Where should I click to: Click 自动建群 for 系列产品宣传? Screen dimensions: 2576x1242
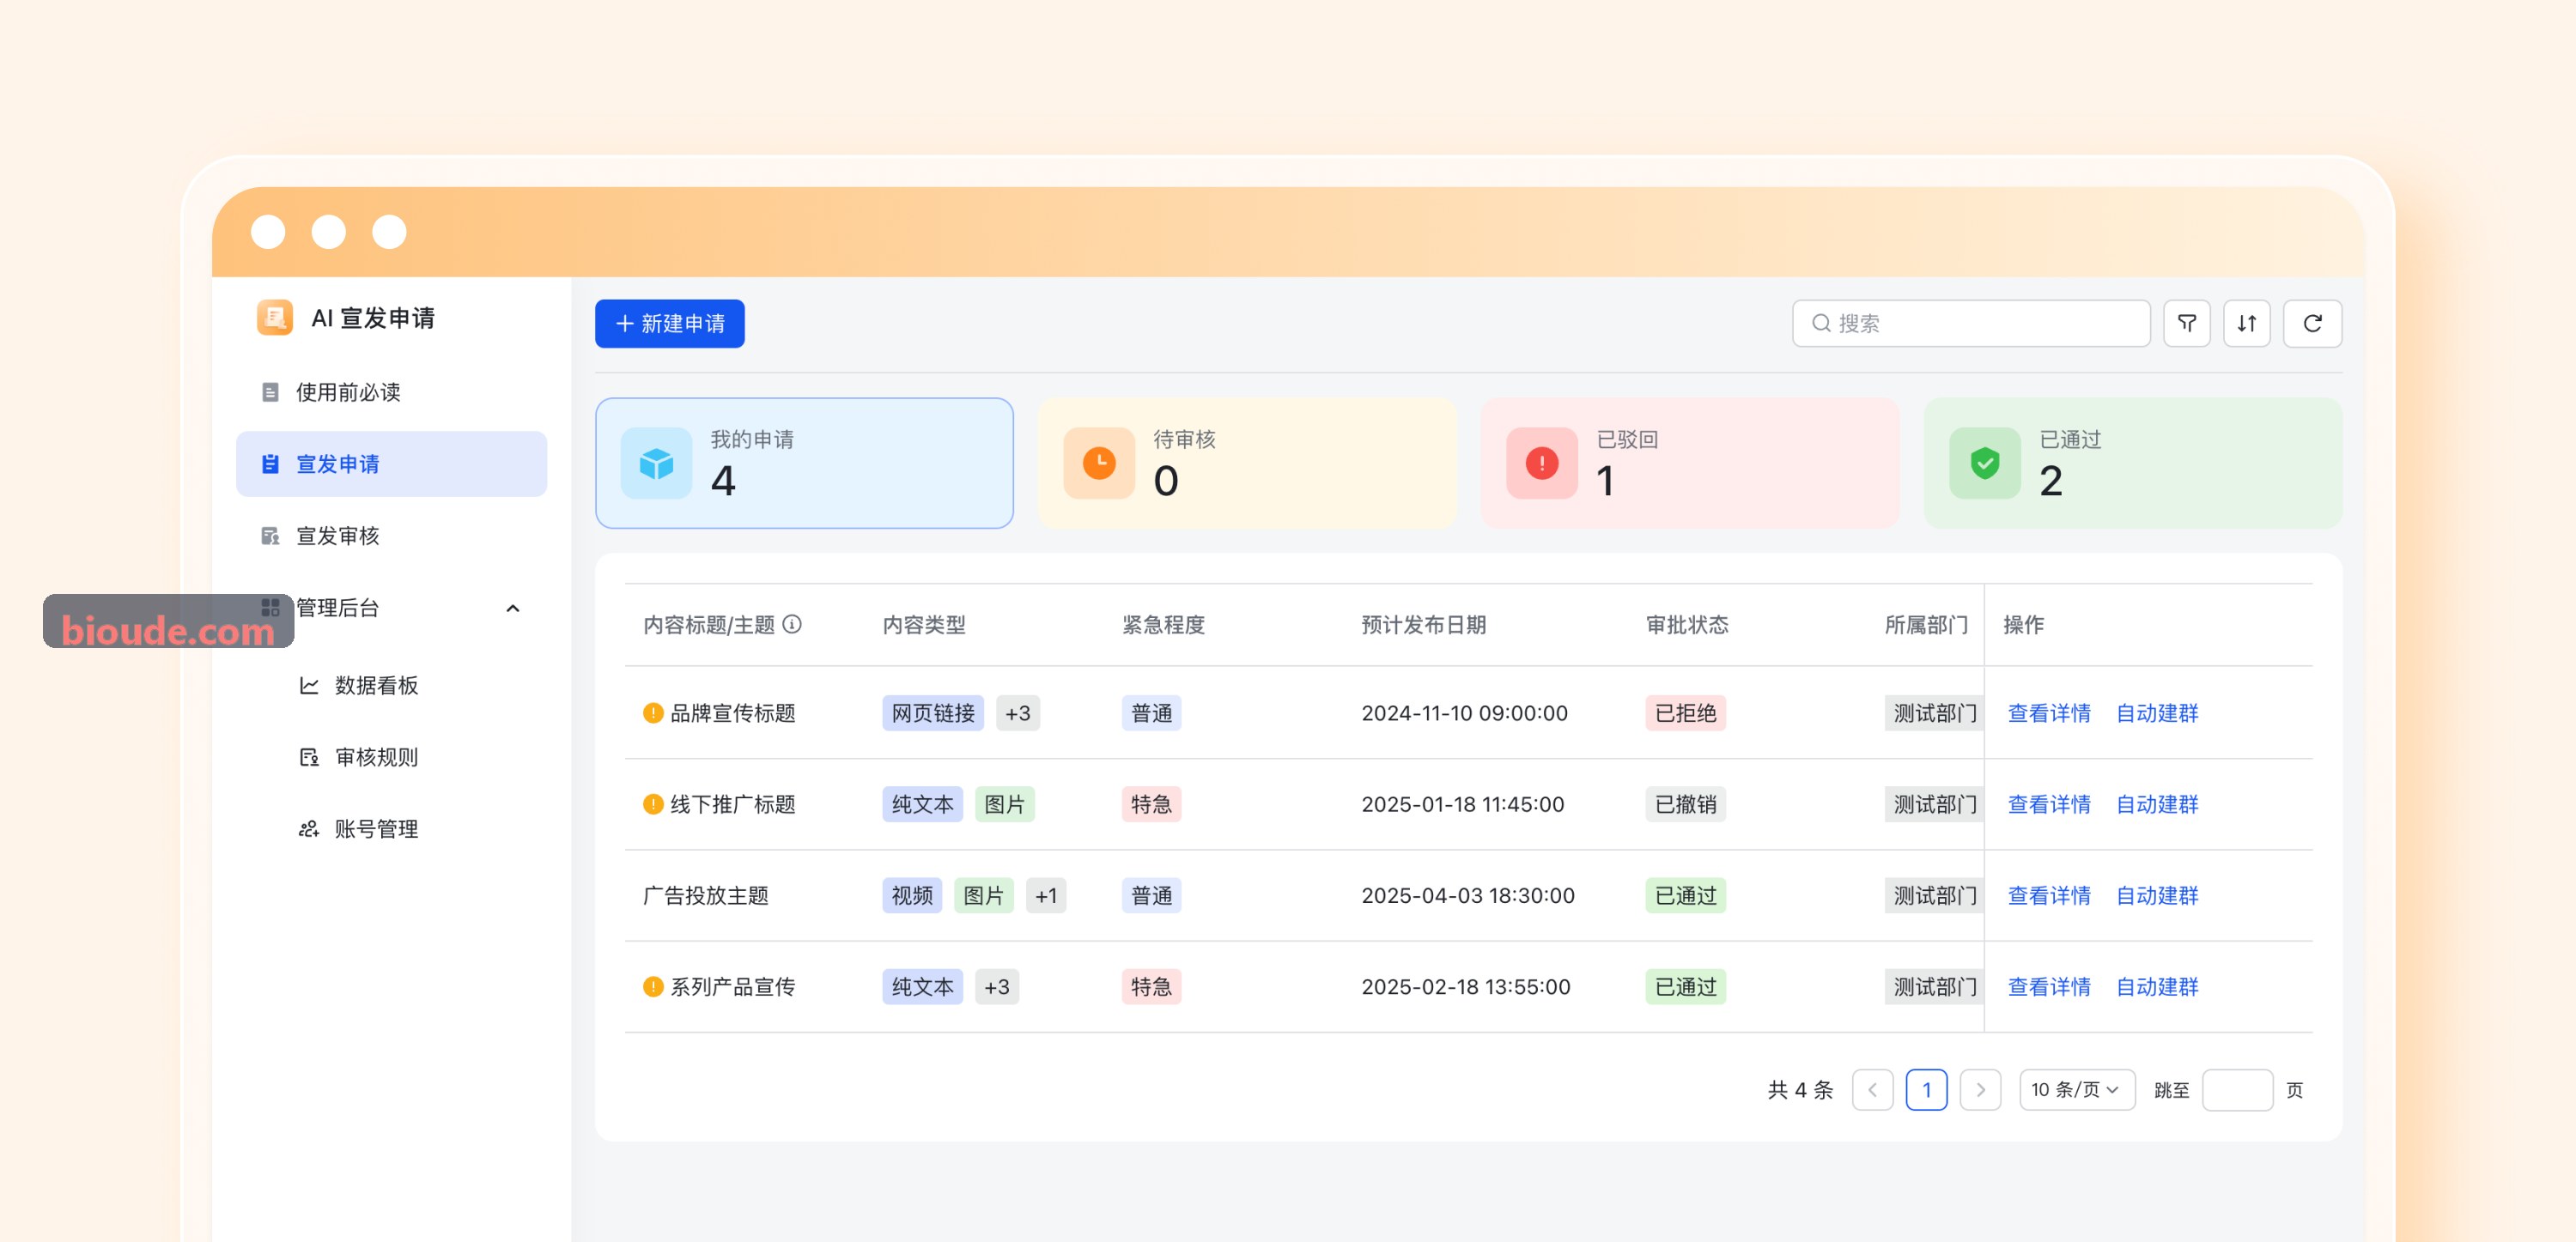coord(2156,986)
